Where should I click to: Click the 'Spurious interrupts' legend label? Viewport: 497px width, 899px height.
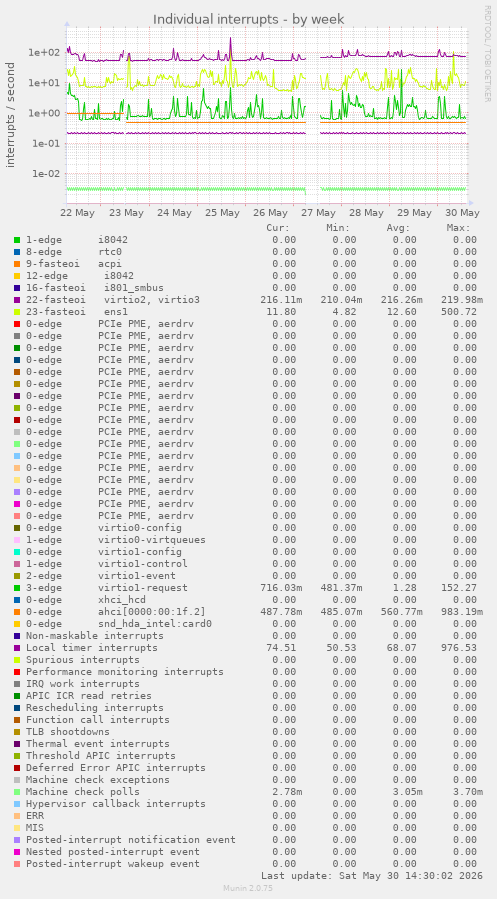point(74,660)
